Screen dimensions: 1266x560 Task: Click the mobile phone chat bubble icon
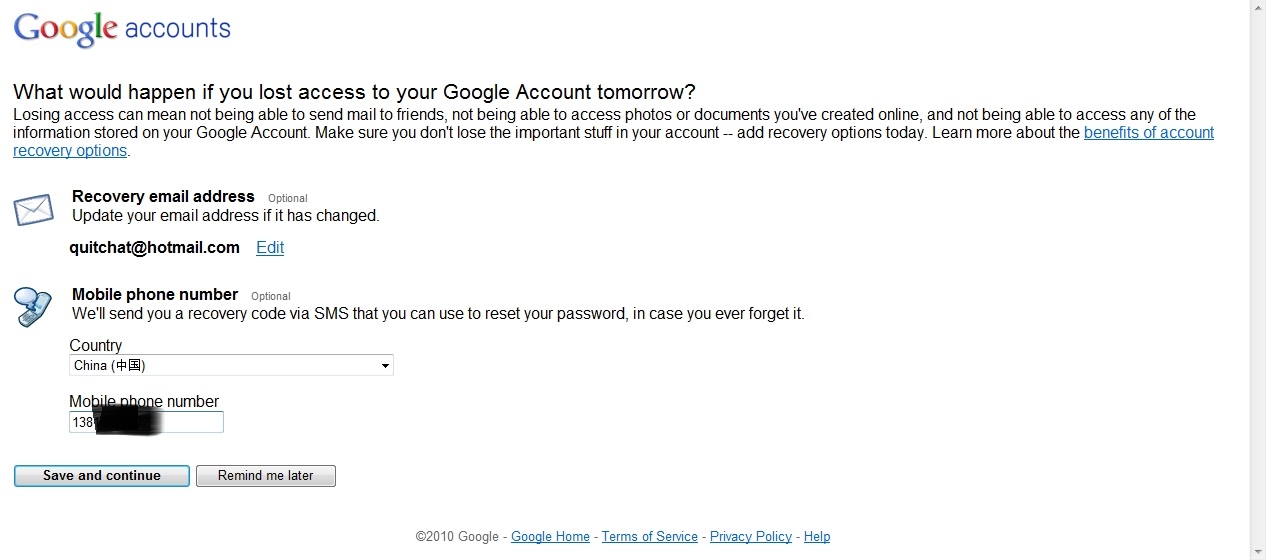(x=33, y=307)
